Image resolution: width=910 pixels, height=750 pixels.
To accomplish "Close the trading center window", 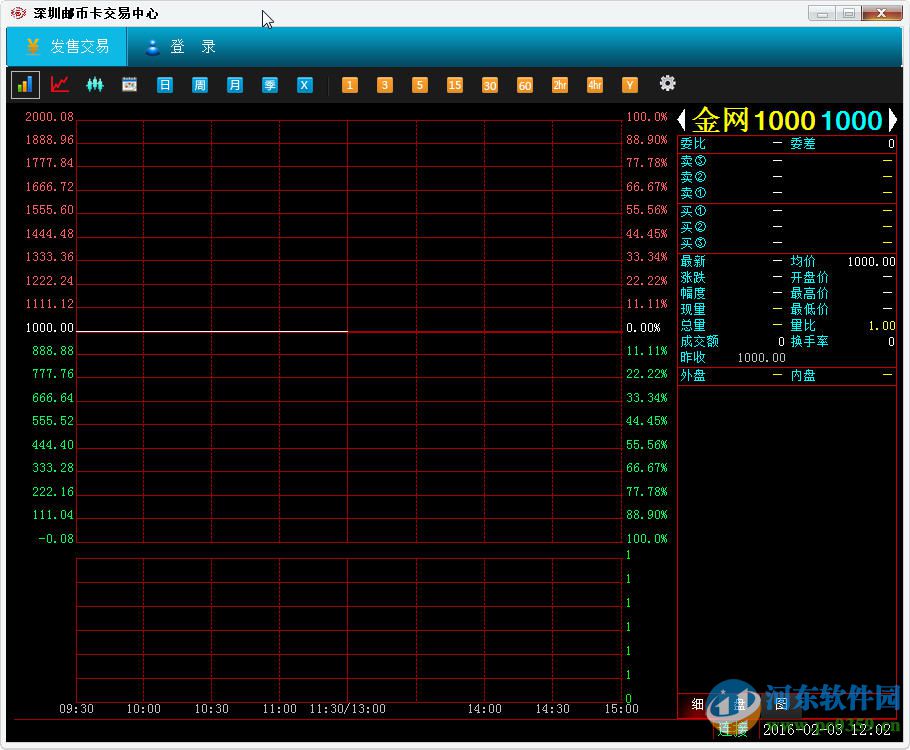I will coord(882,13).
